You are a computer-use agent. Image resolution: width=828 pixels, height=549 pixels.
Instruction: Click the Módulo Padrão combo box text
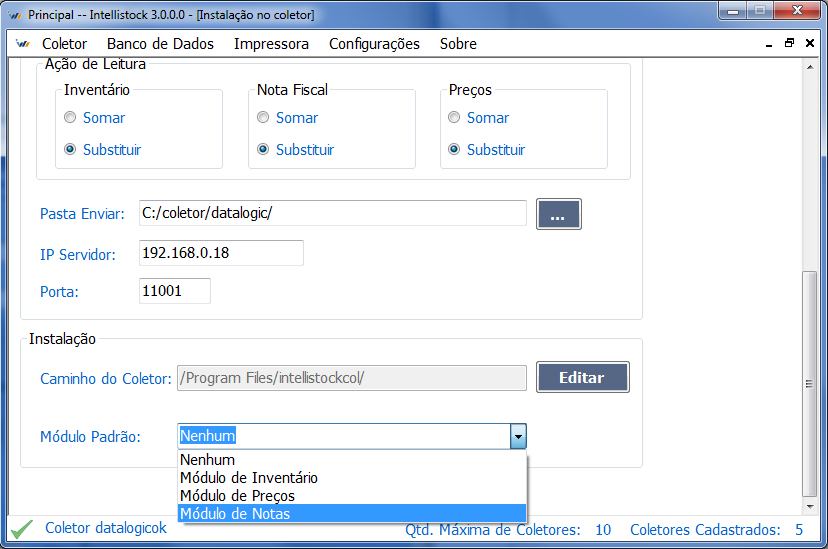(x=344, y=436)
